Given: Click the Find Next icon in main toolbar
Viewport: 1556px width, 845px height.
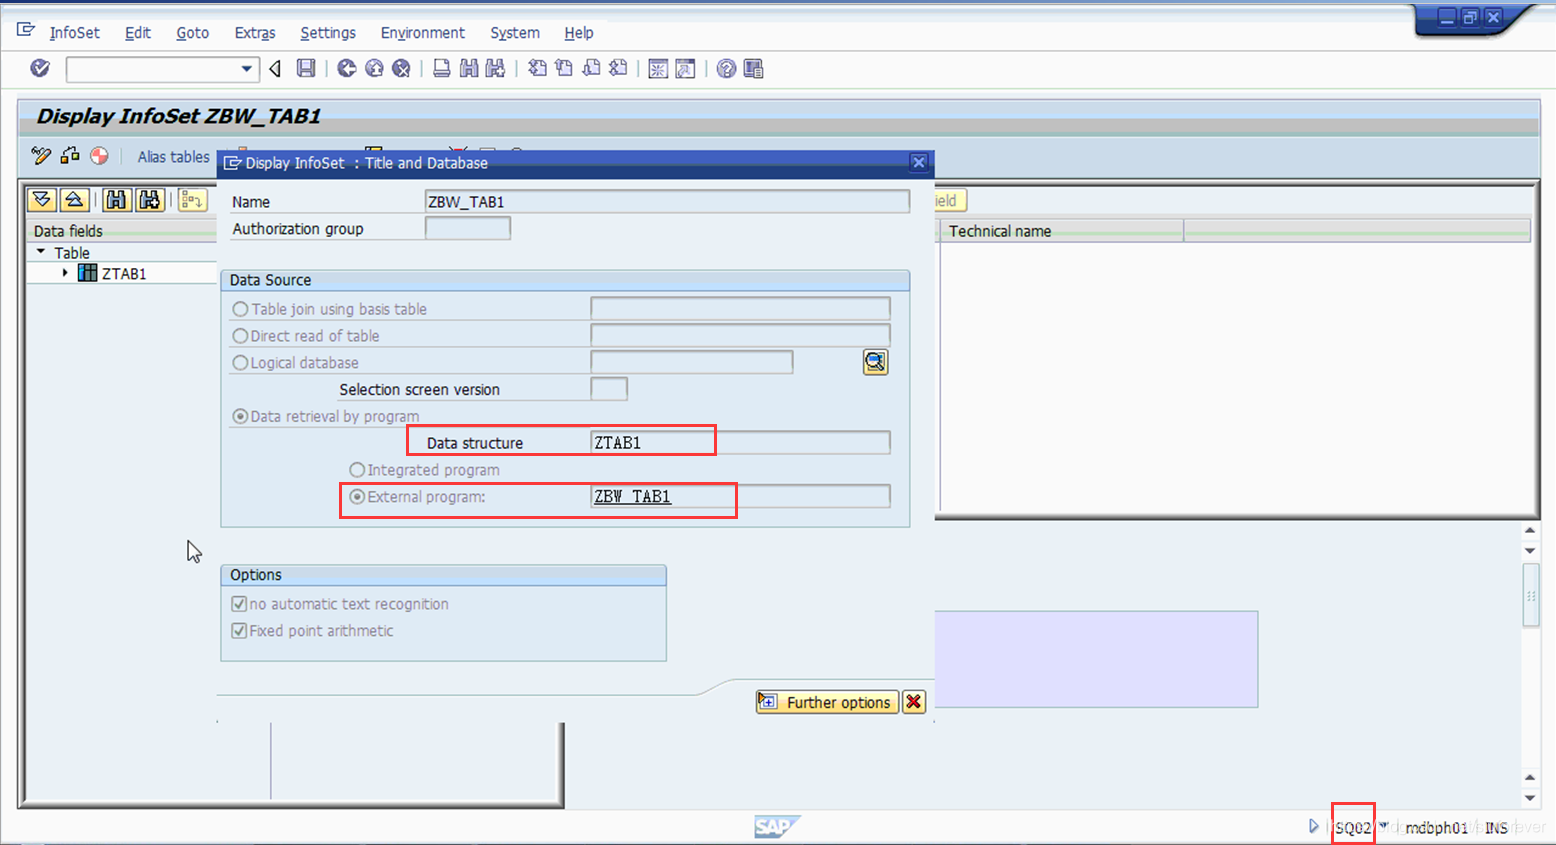Looking at the screenshot, I should coord(495,68).
